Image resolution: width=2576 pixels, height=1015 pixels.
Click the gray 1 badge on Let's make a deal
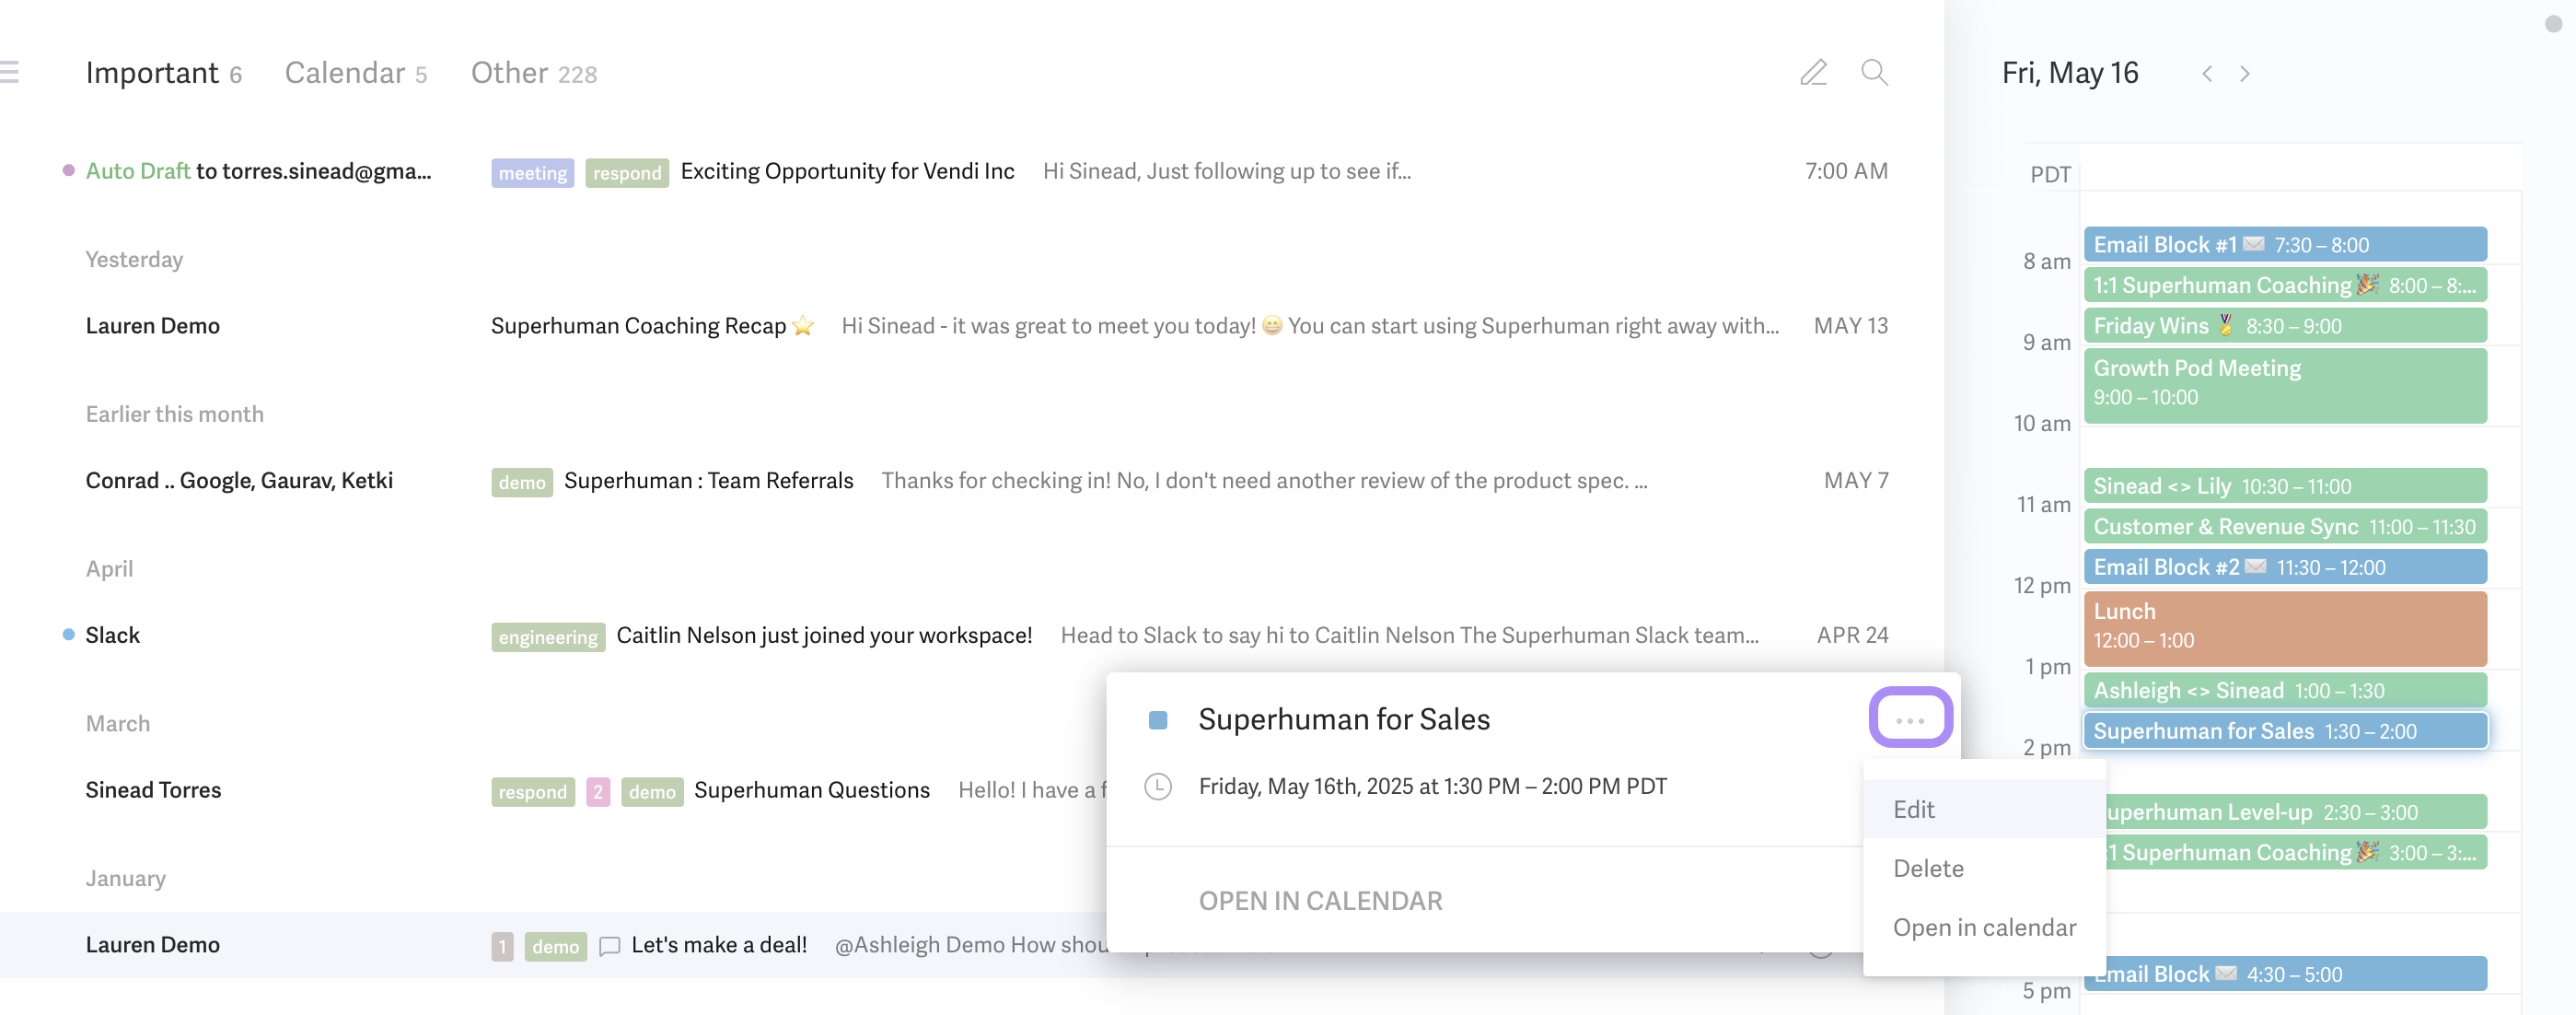pos(502,946)
